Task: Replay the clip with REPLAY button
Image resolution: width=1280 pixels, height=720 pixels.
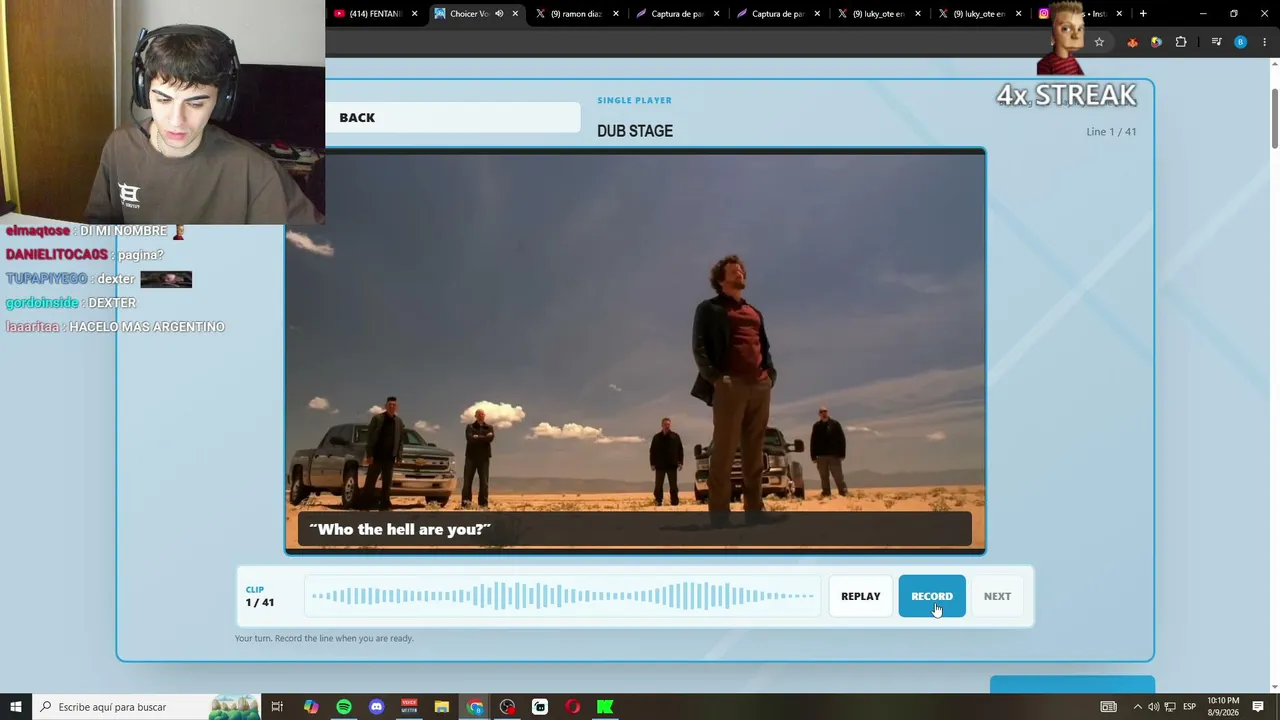Action: [x=861, y=596]
